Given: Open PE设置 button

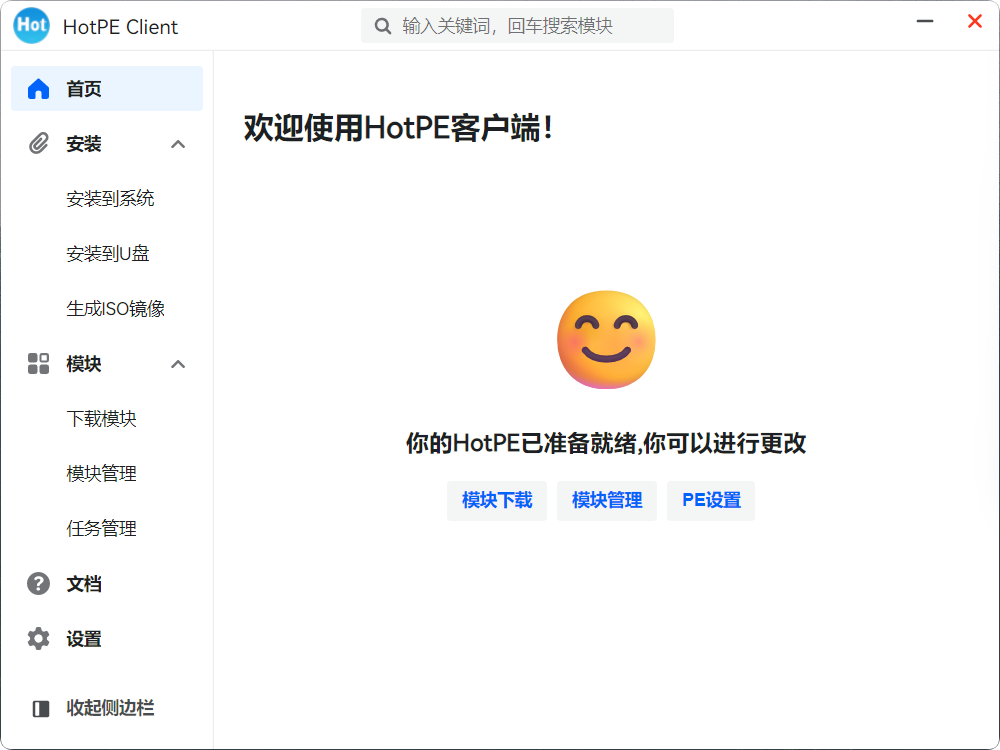Looking at the screenshot, I should click(x=711, y=501).
